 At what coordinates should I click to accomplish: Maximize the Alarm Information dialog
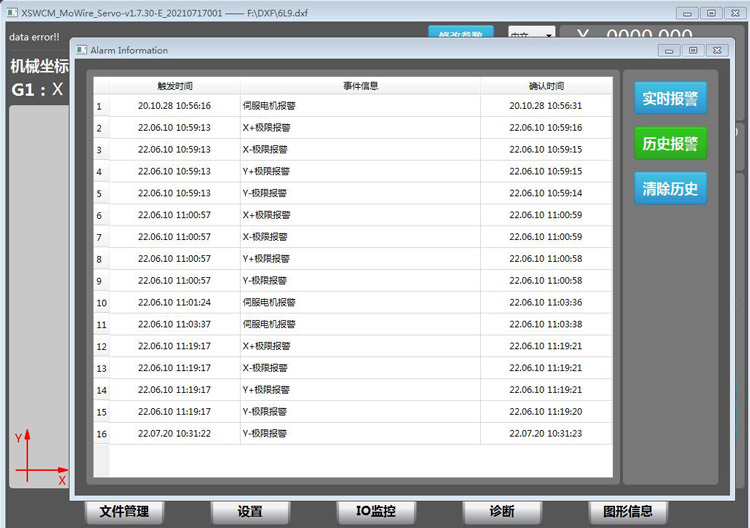tap(693, 50)
